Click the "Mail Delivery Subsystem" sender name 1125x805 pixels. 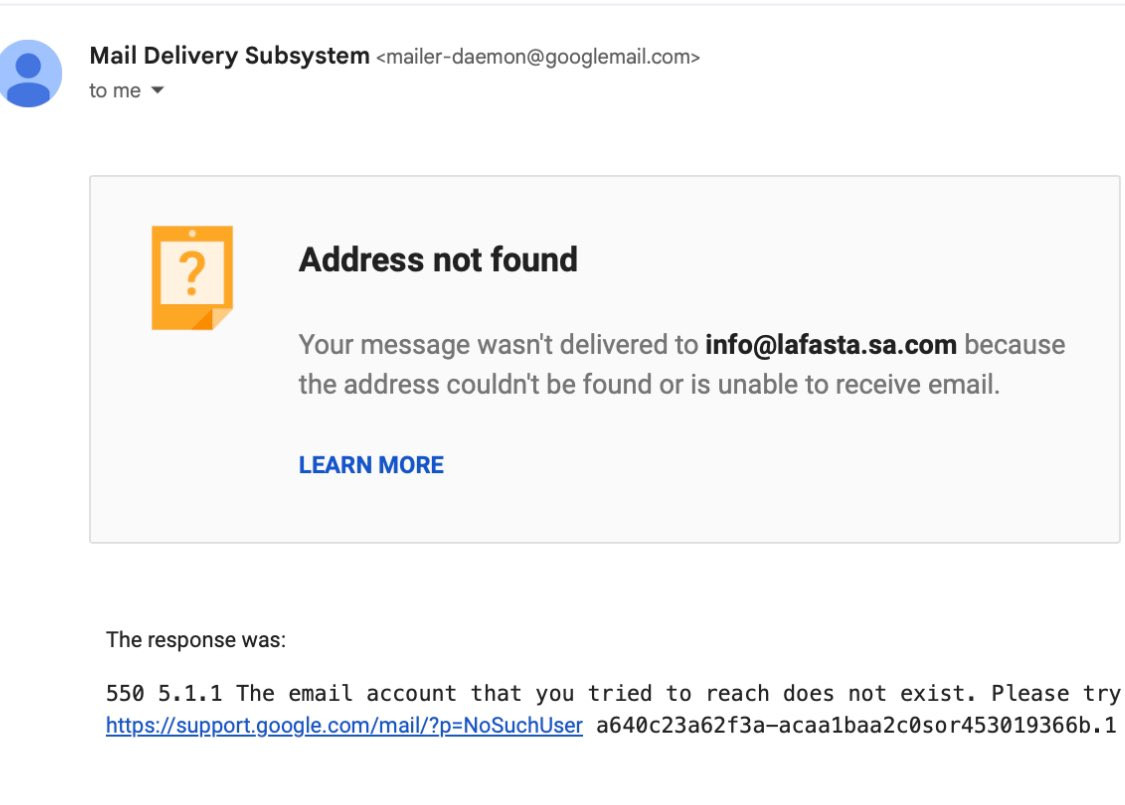pos(229,56)
